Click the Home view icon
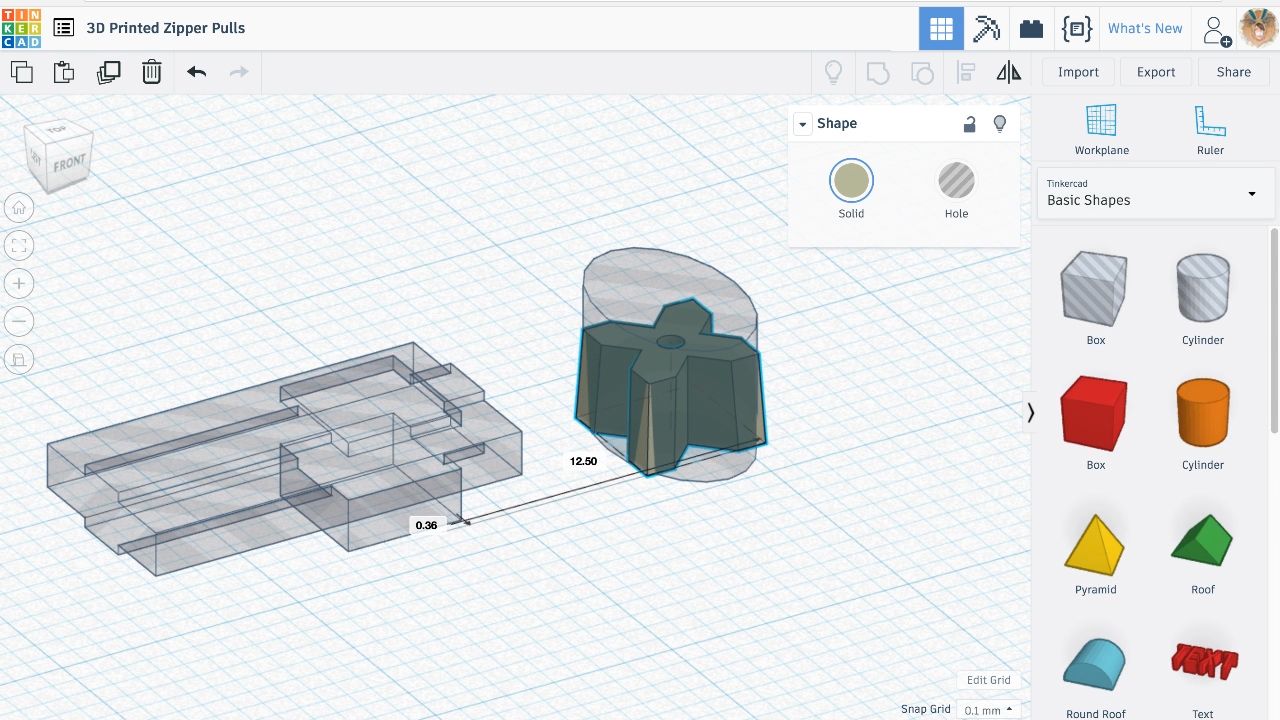The width and height of the screenshot is (1280, 720). point(19,207)
